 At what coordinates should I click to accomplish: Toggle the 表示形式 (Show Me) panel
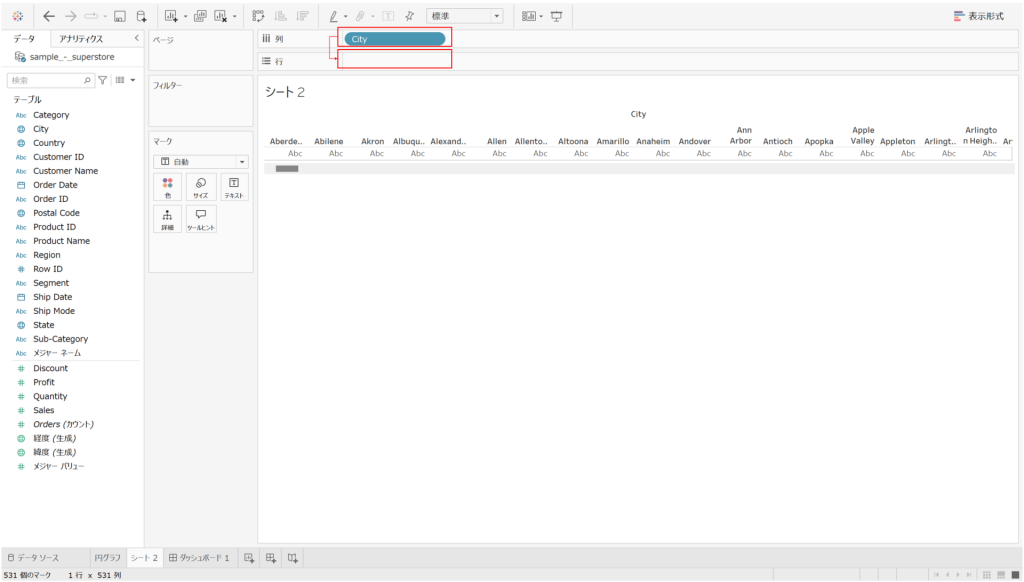(978, 16)
